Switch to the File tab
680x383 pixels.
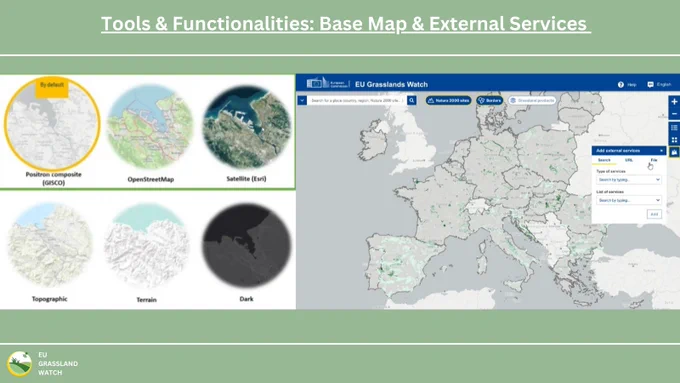click(x=654, y=160)
